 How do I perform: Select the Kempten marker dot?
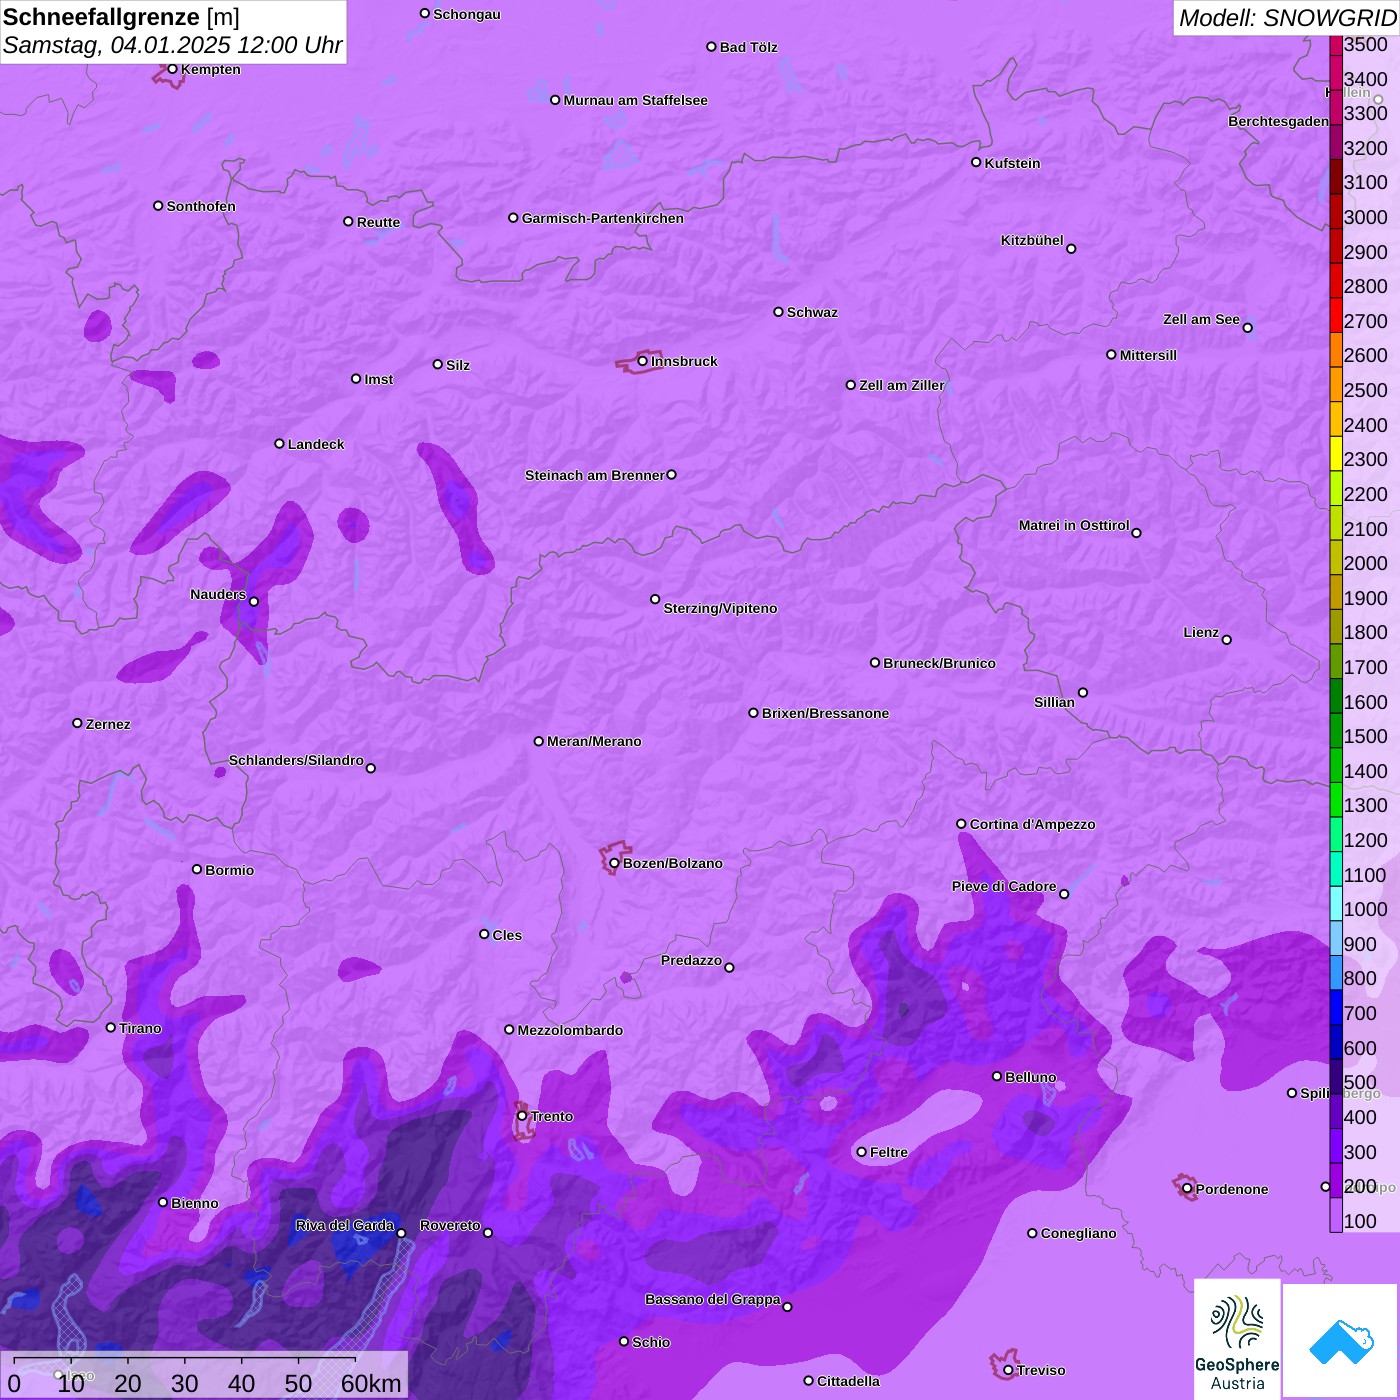point(173,69)
